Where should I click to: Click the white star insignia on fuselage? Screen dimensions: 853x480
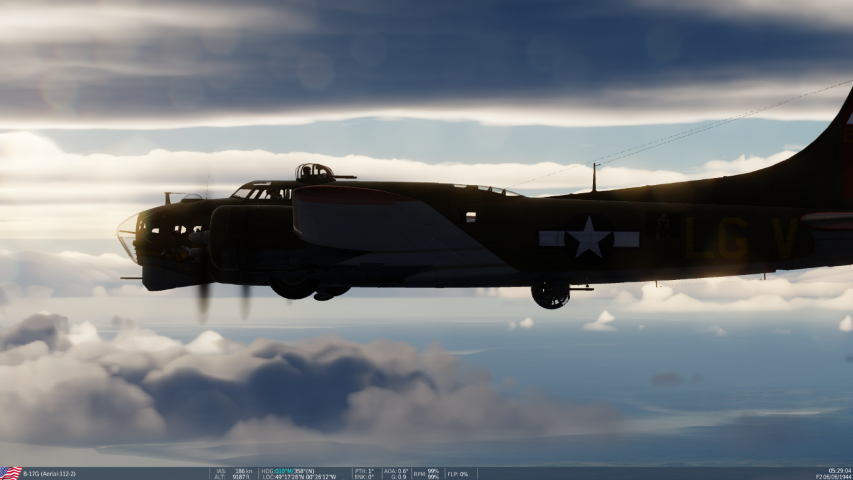(x=588, y=238)
